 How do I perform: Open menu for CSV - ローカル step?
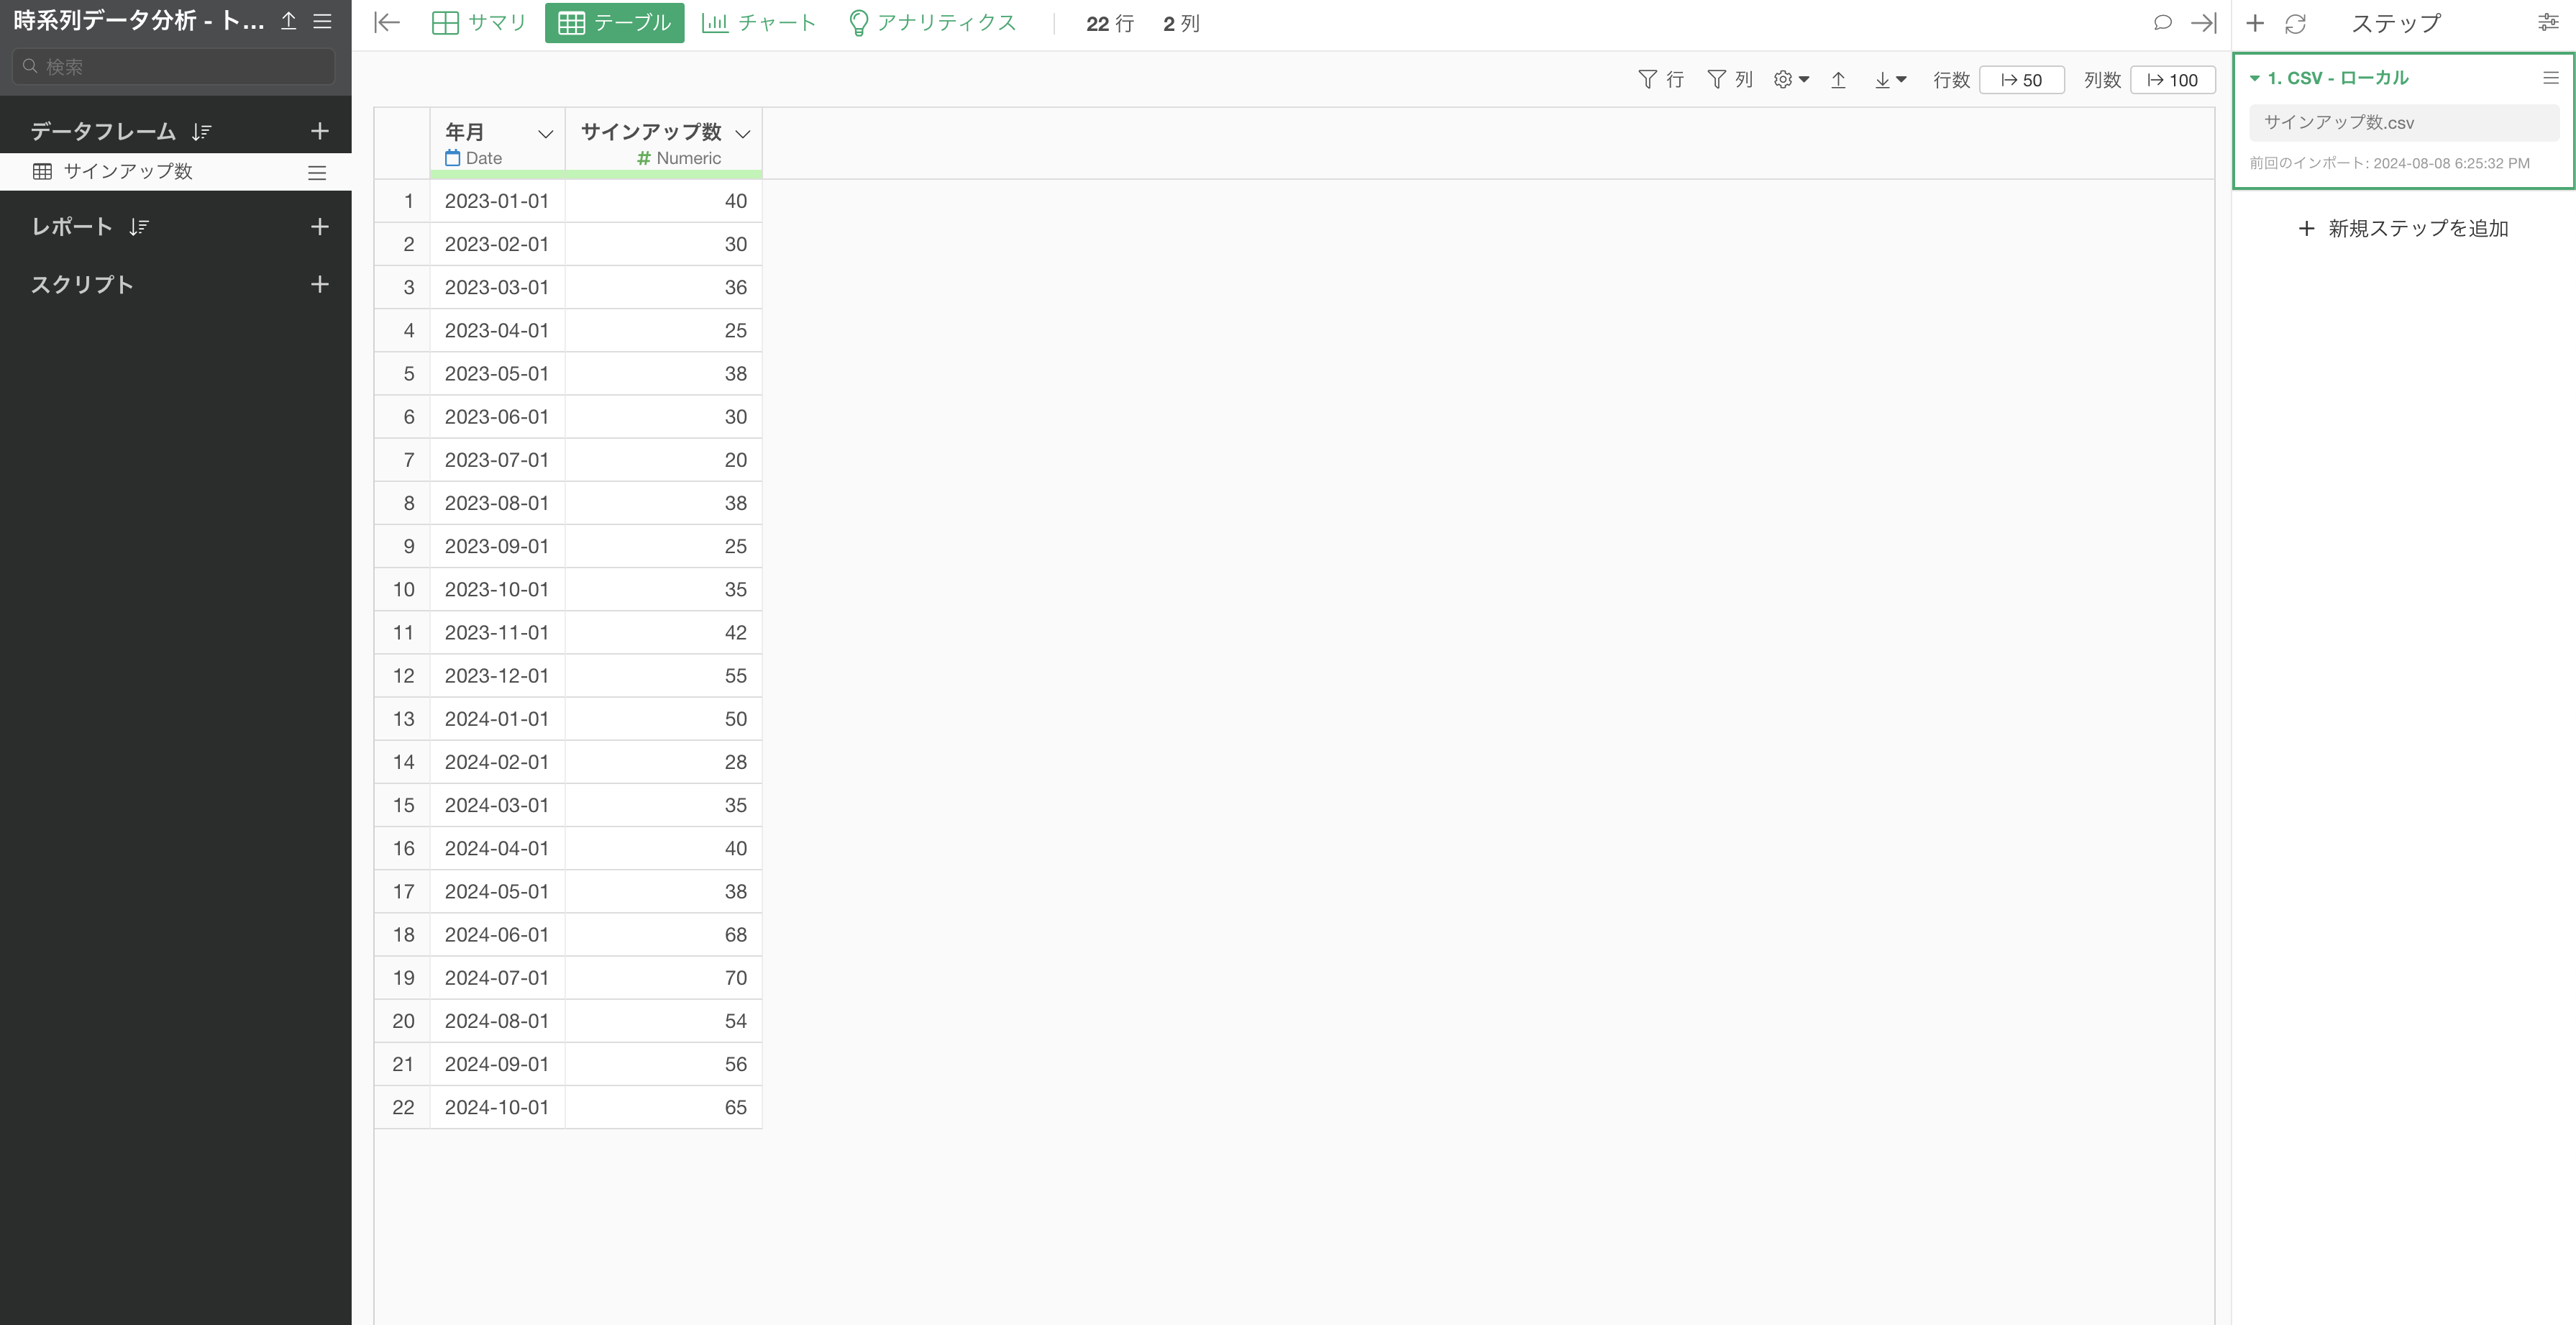click(x=2550, y=78)
